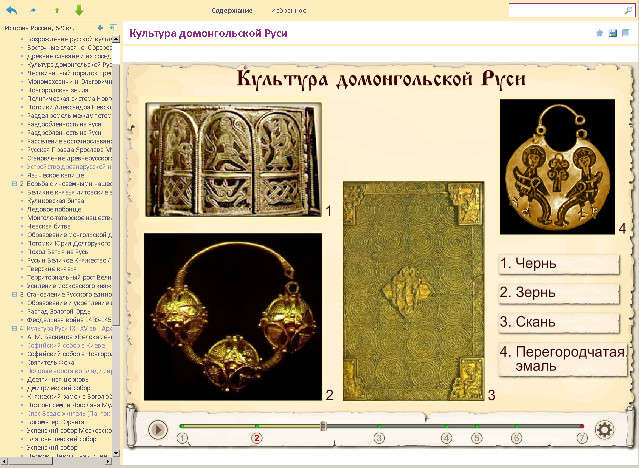
Task: Click the green panel icon in sidebar header
Action: [113, 27]
